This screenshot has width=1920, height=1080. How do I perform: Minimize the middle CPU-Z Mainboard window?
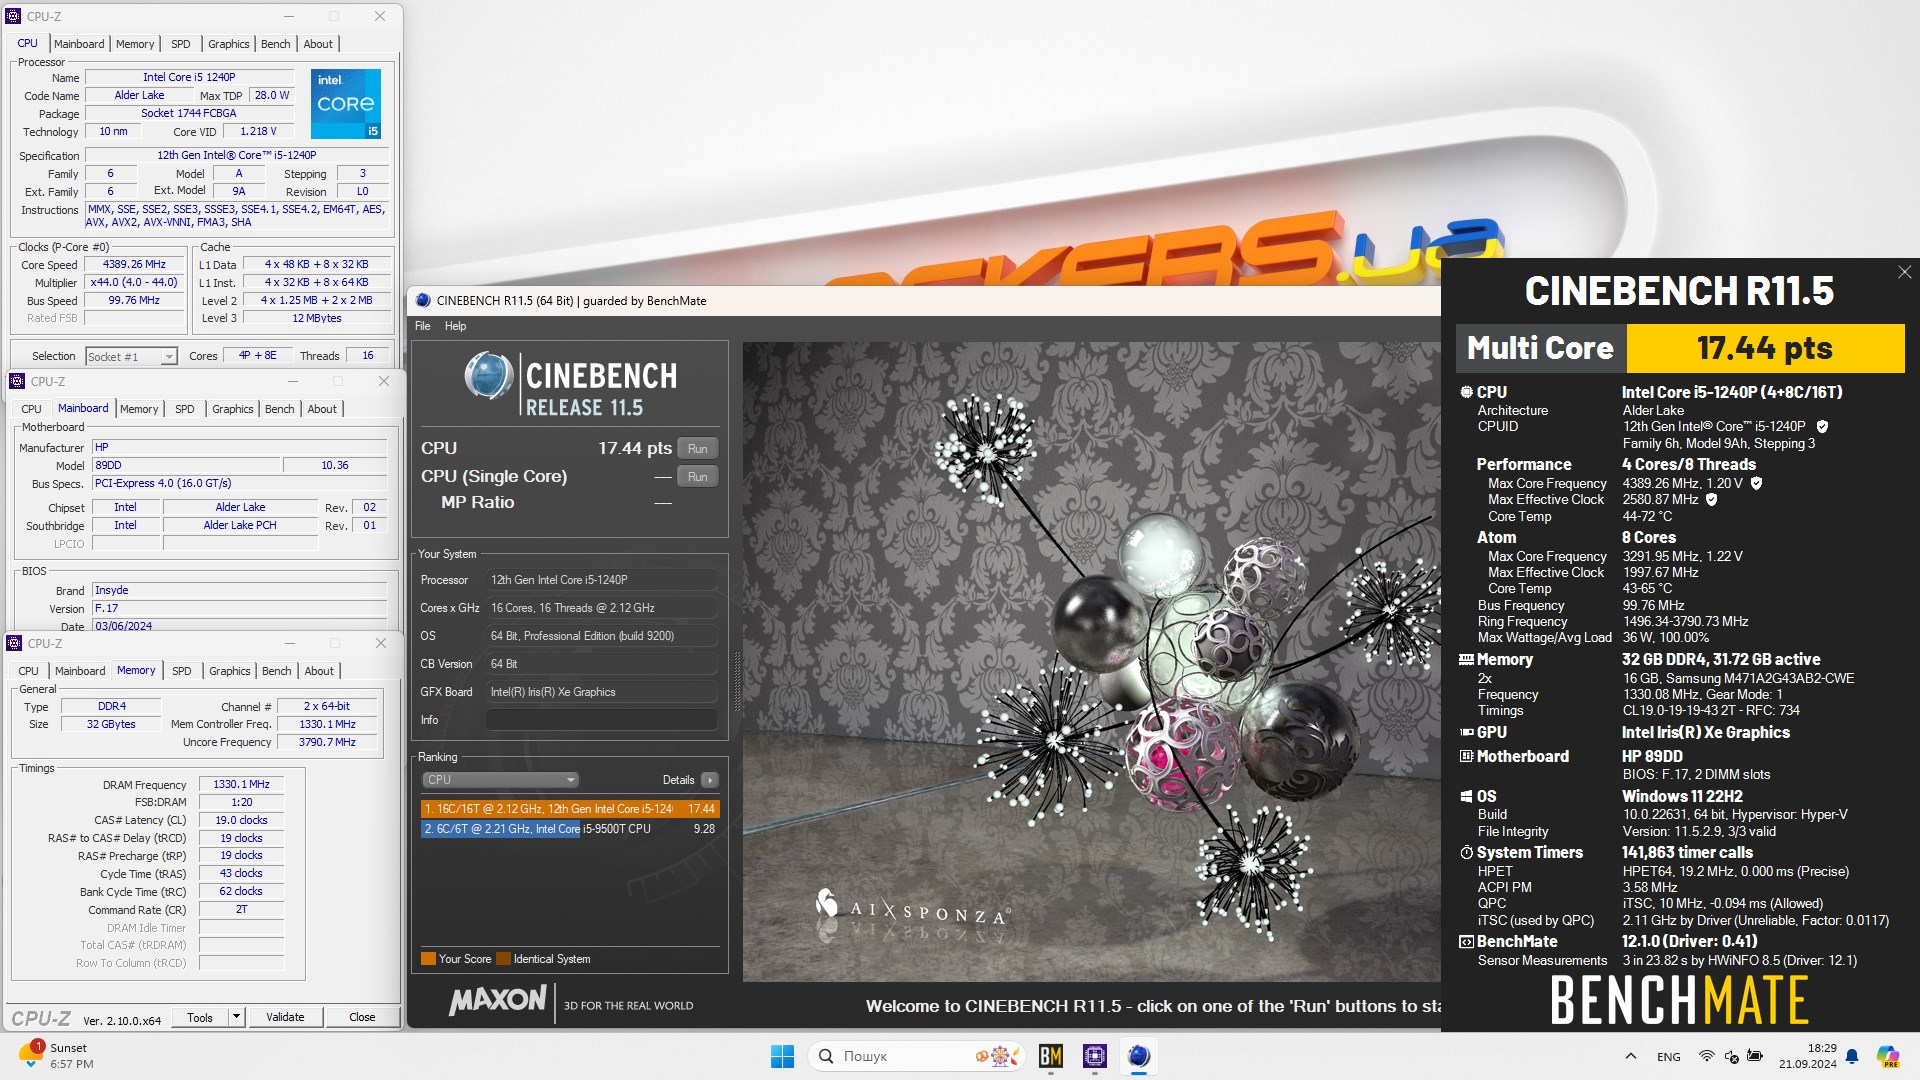(293, 381)
